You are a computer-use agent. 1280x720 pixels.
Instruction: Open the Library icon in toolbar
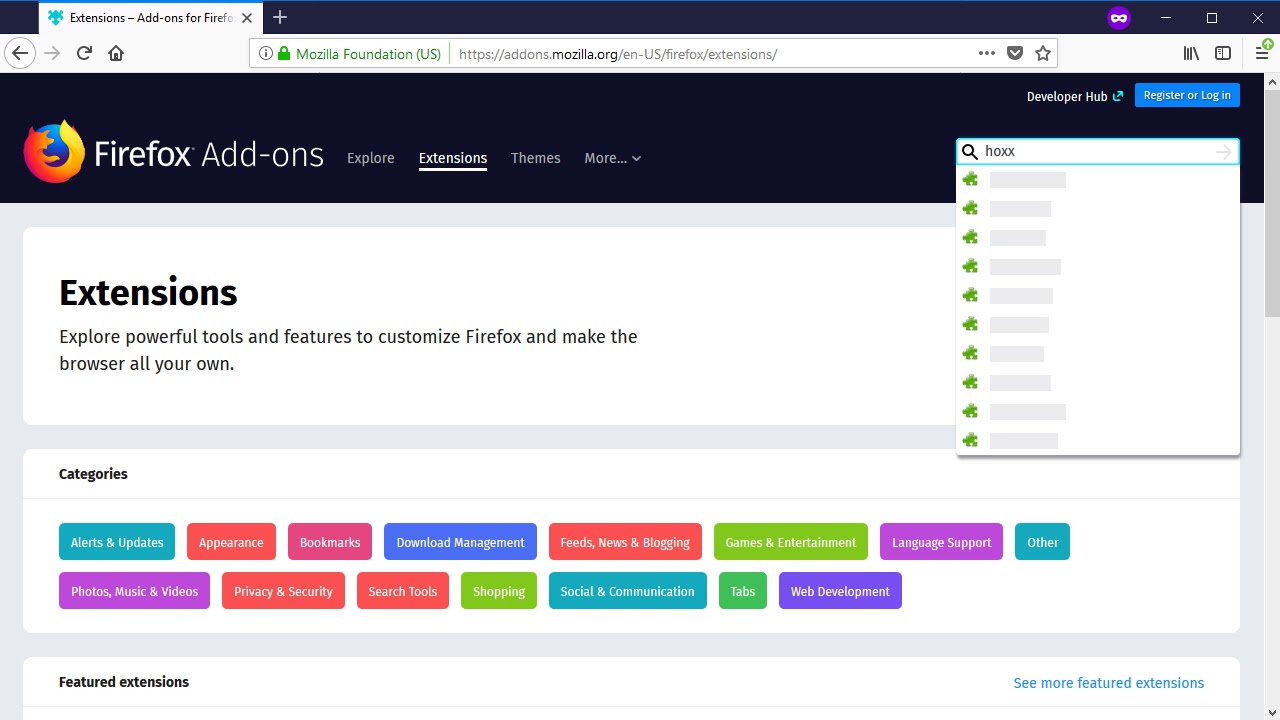click(1191, 54)
